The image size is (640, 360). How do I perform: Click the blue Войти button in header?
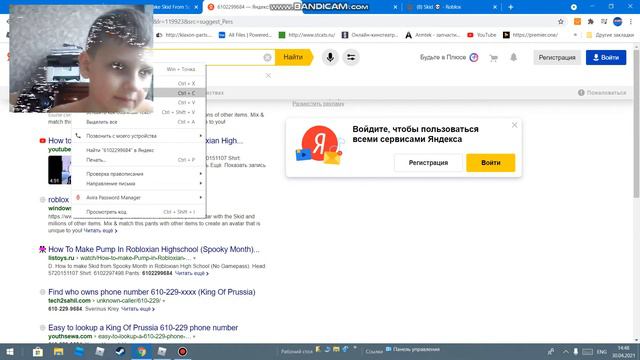coord(606,58)
